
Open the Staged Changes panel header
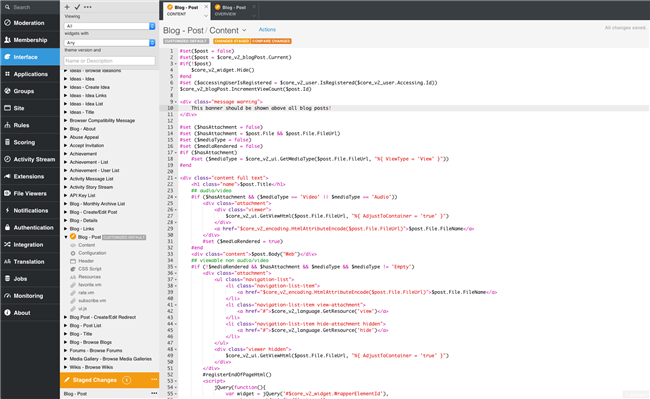(110, 380)
